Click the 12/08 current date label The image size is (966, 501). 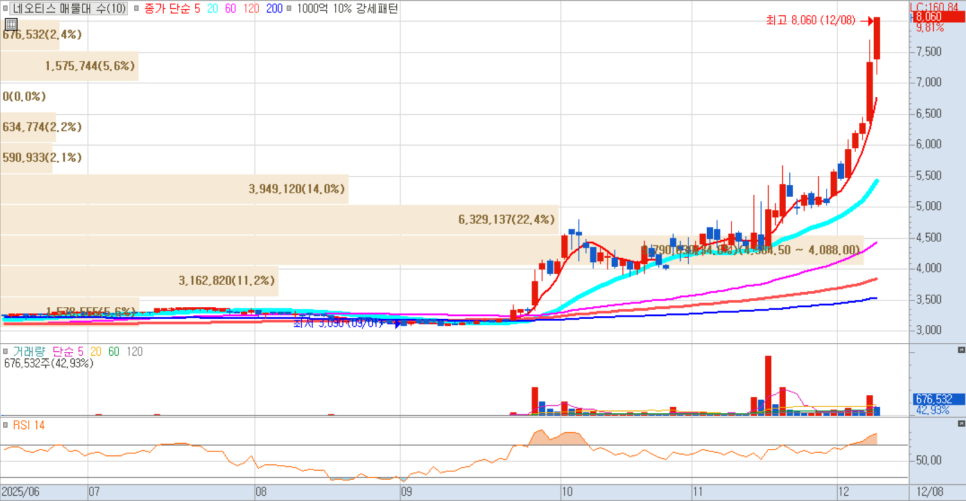click(x=930, y=492)
